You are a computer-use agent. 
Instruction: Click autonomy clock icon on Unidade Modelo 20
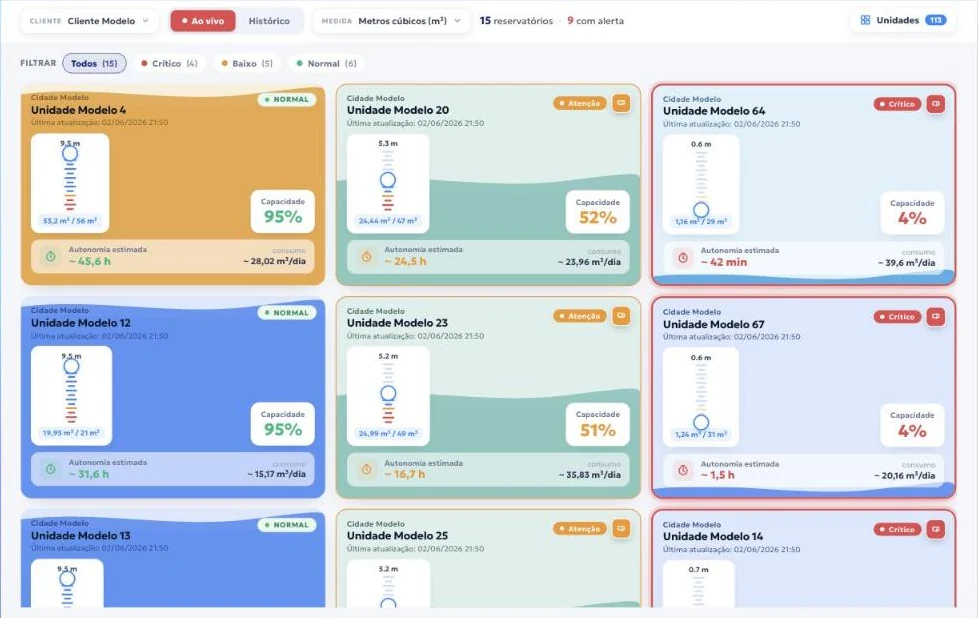[x=367, y=256]
